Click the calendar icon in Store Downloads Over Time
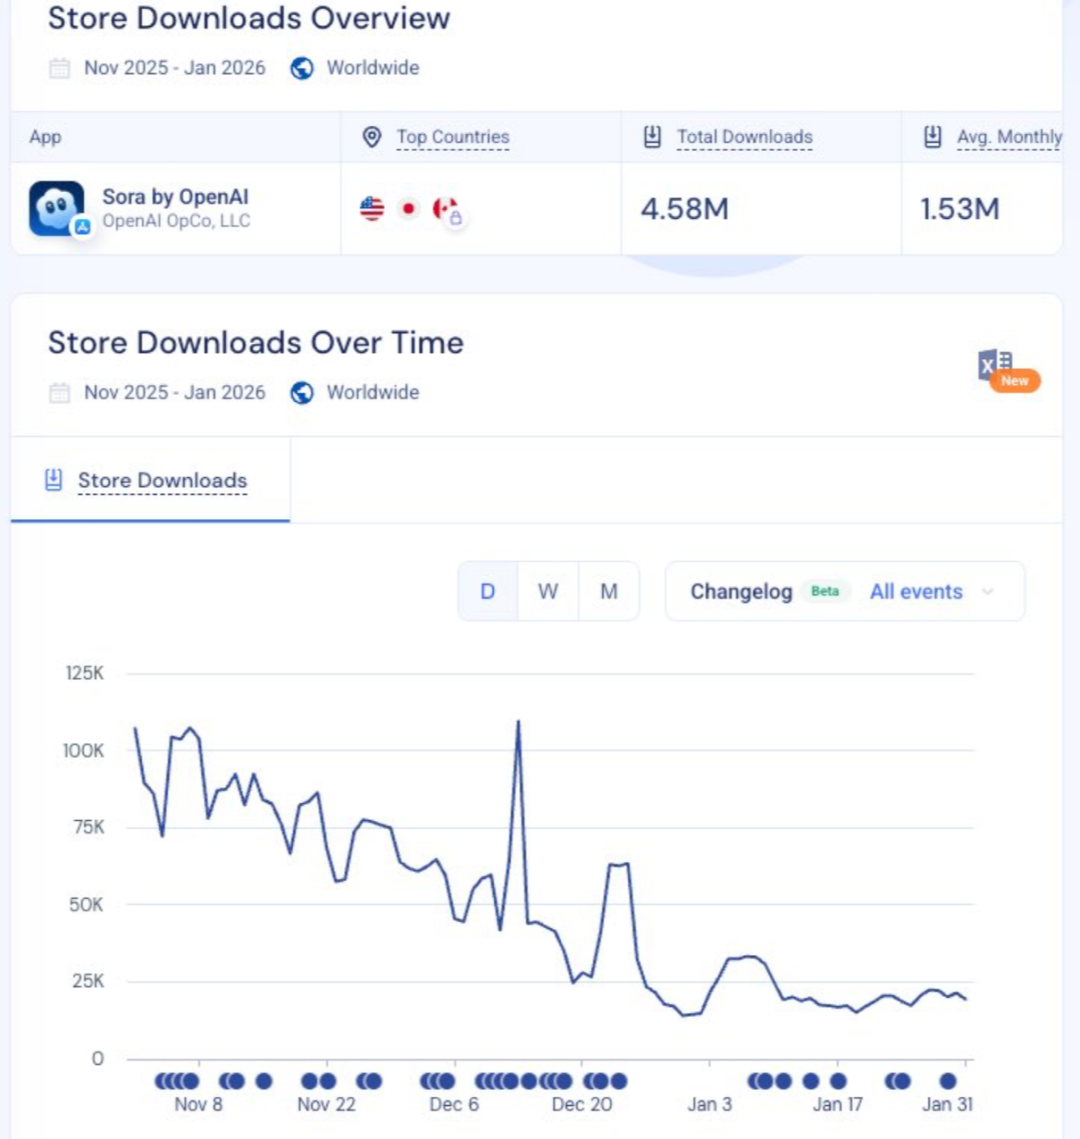The height and width of the screenshot is (1139, 1080). [x=60, y=393]
